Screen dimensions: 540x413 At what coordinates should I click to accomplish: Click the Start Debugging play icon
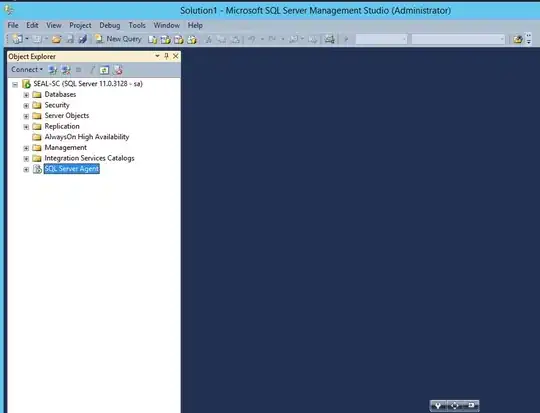(x=346, y=39)
